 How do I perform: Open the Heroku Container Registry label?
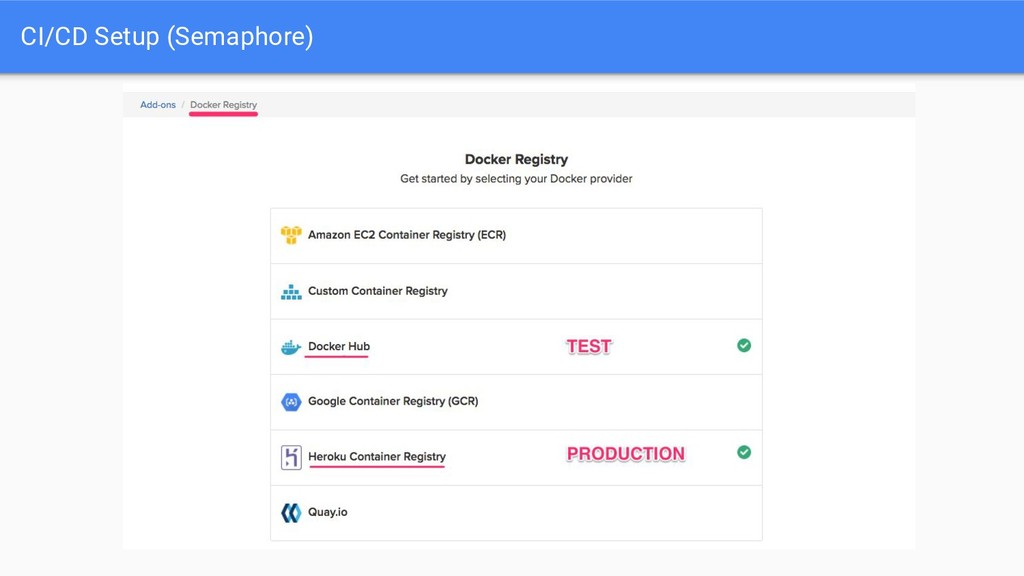[x=377, y=456]
